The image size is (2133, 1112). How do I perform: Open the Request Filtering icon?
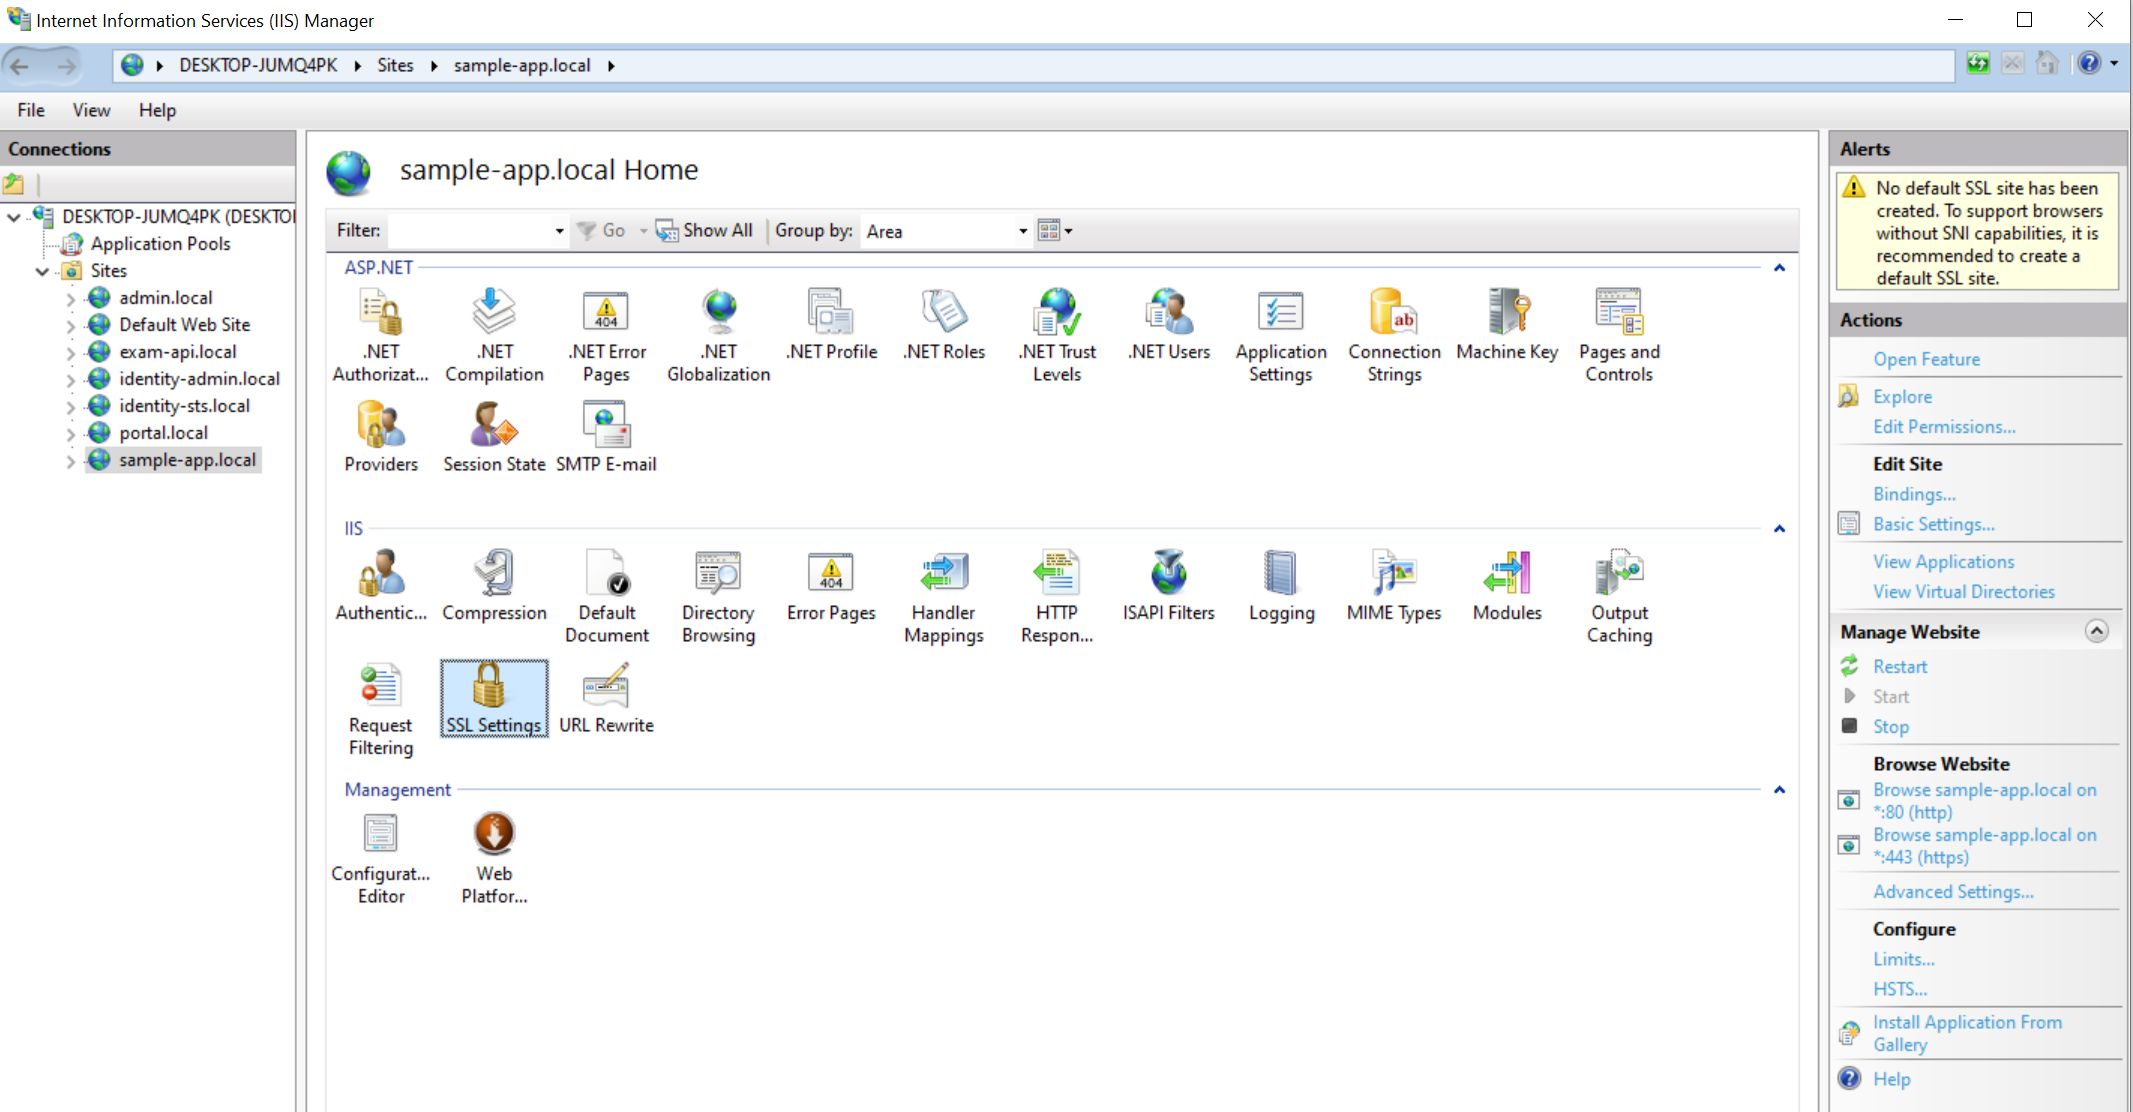381,707
